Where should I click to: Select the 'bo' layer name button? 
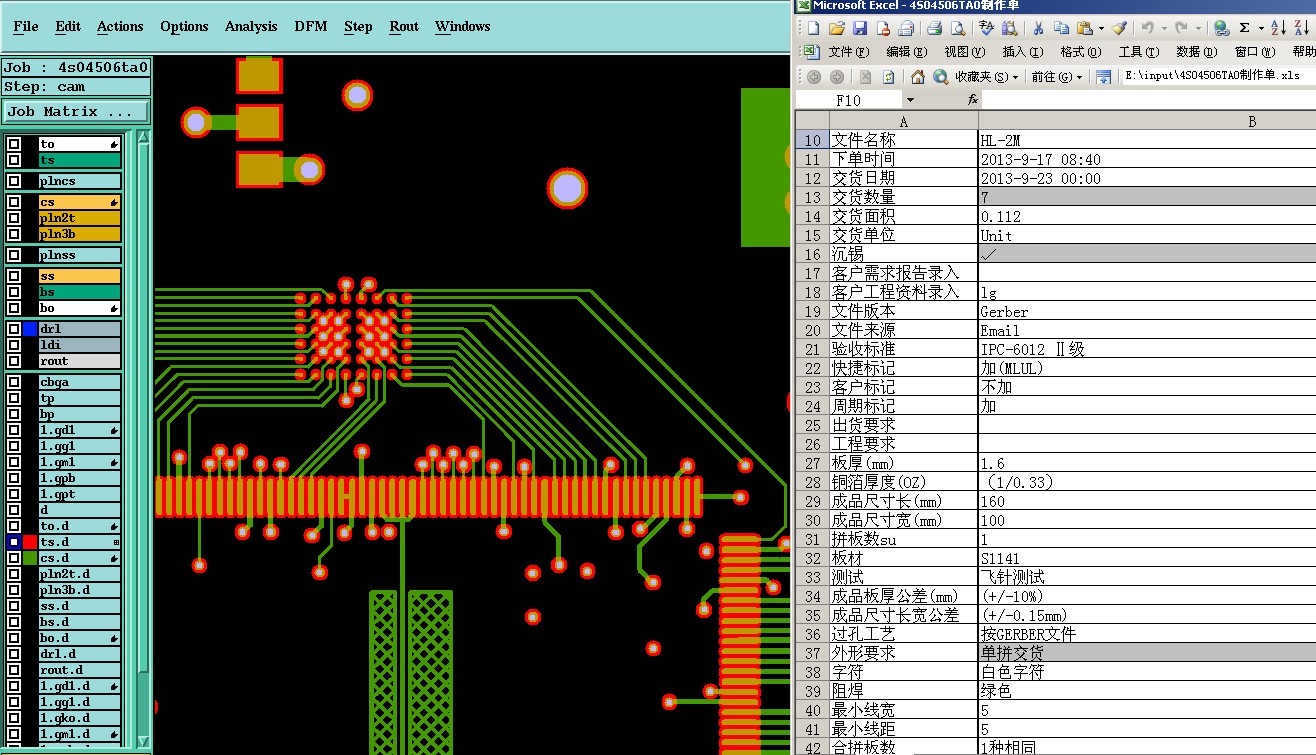[80, 308]
